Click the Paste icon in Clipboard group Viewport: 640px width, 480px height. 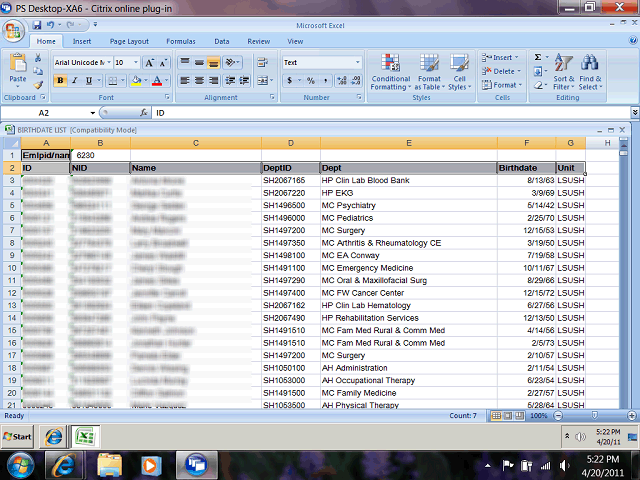tap(18, 67)
